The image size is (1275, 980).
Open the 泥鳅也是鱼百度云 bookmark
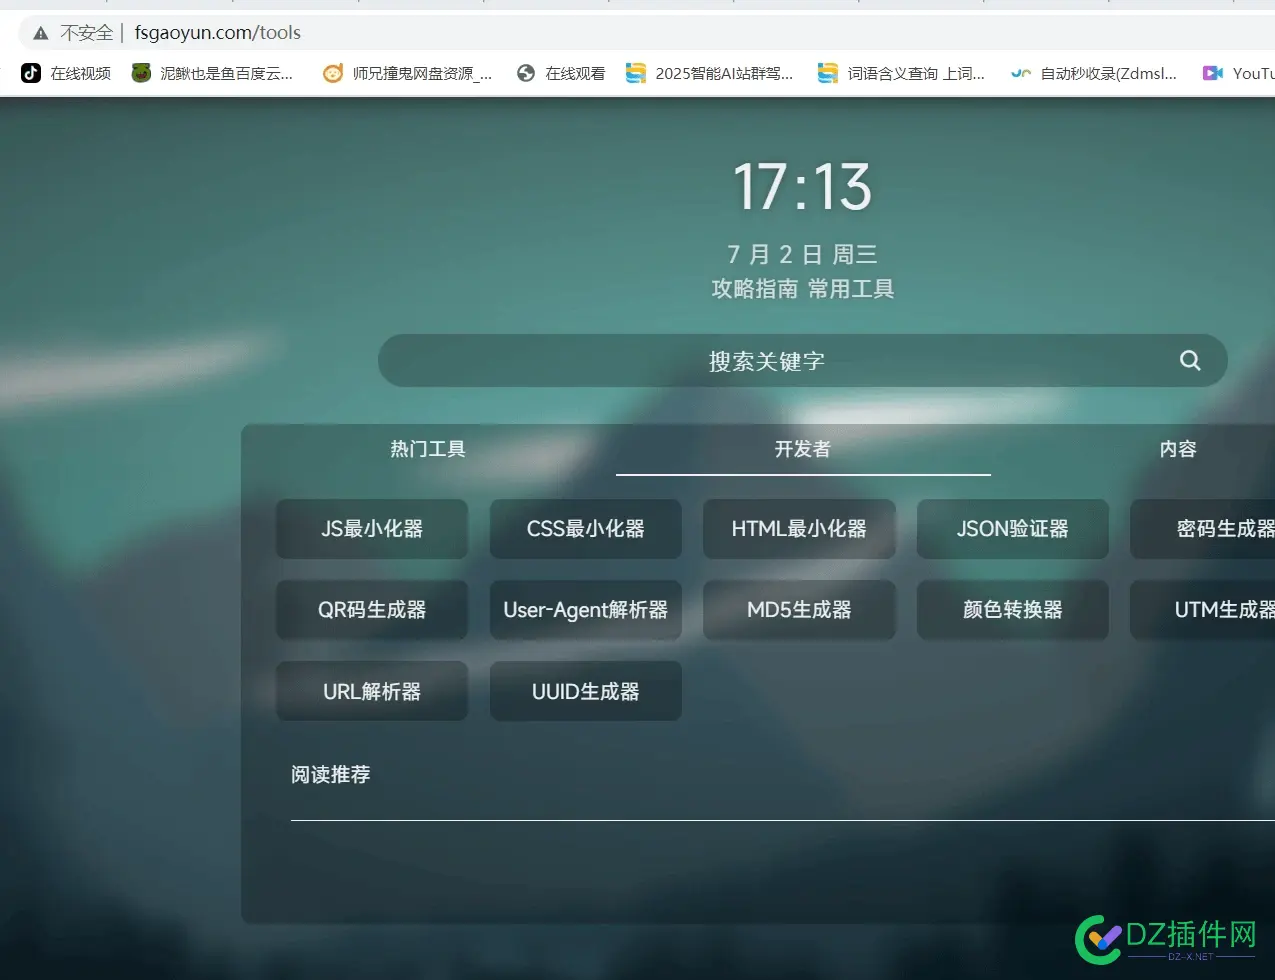[x=213, y=73]
